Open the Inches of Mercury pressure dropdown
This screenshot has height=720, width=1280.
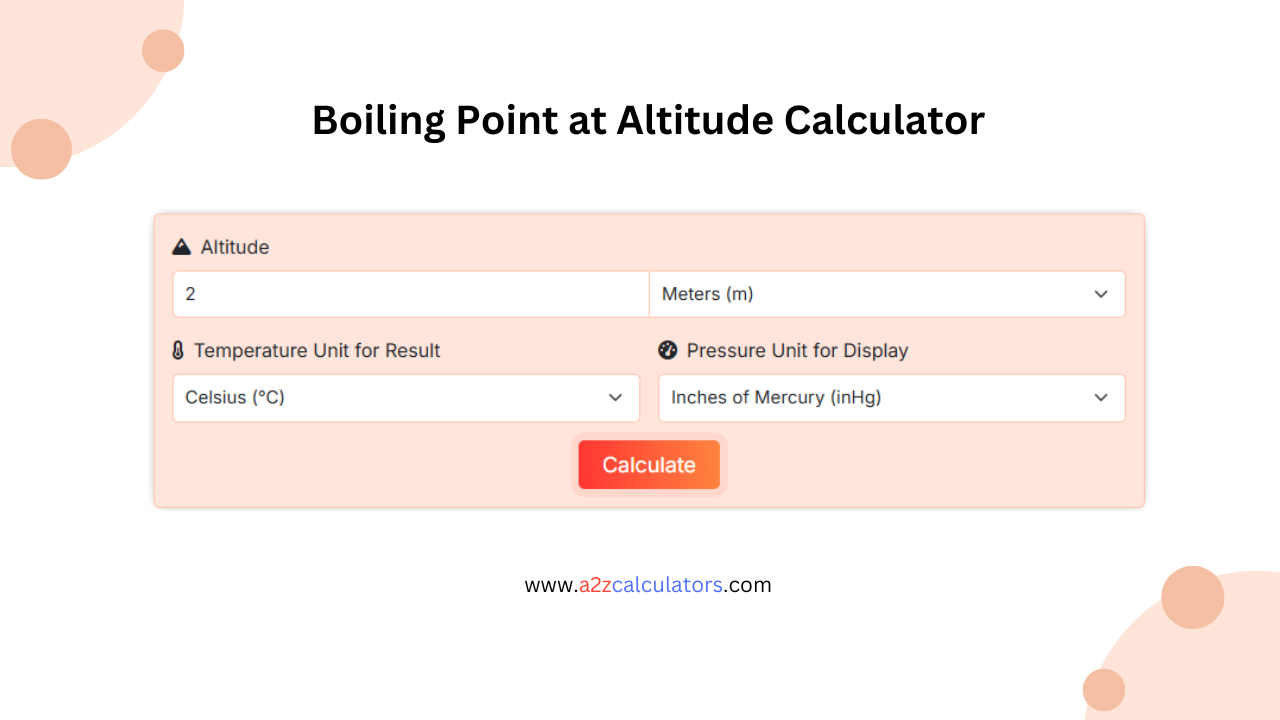[x=891, y=398]
